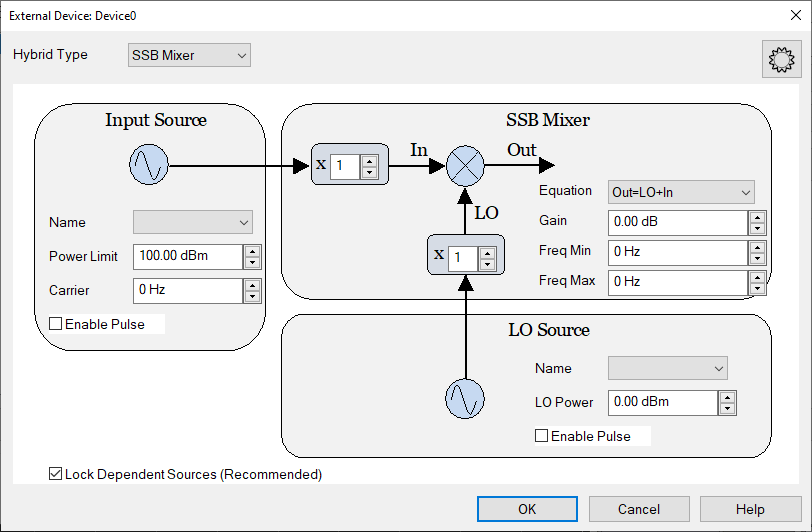Increase Freq Max with the up arrow
This screenshot has height=532, width=812.
point(757,277)
